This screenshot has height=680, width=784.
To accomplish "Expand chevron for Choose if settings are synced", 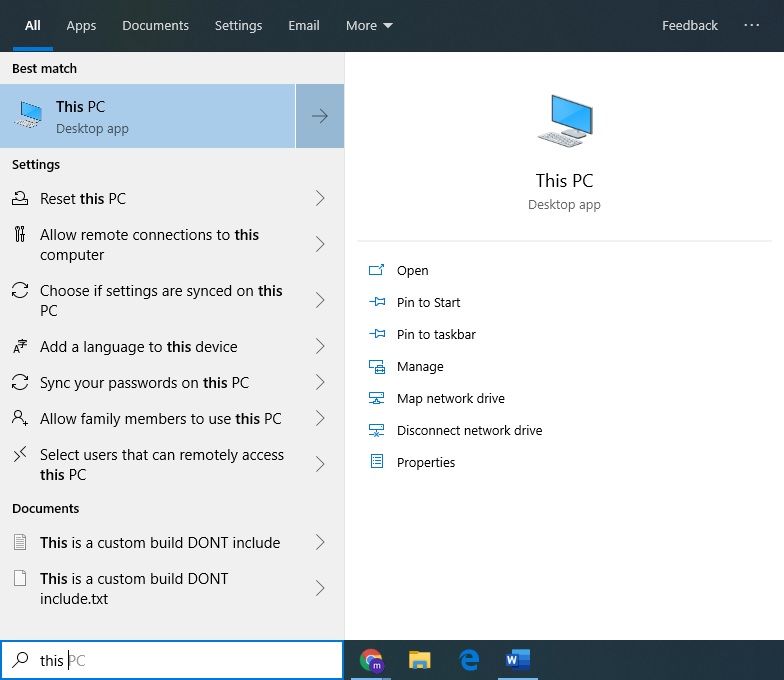I will (x=320, y=300).
